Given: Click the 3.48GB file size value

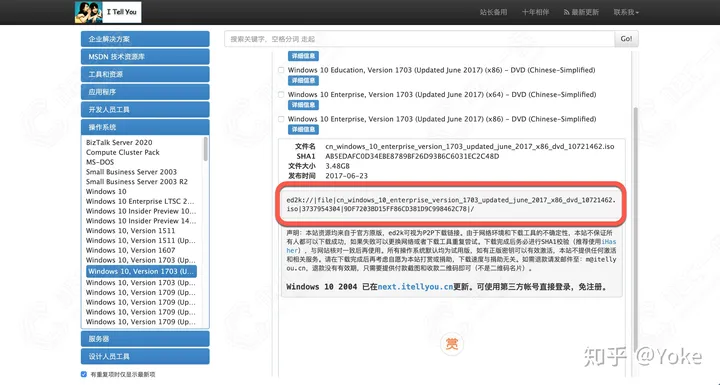Looking at the screenshot, I should pyautogui.click(x=338, y=166).
